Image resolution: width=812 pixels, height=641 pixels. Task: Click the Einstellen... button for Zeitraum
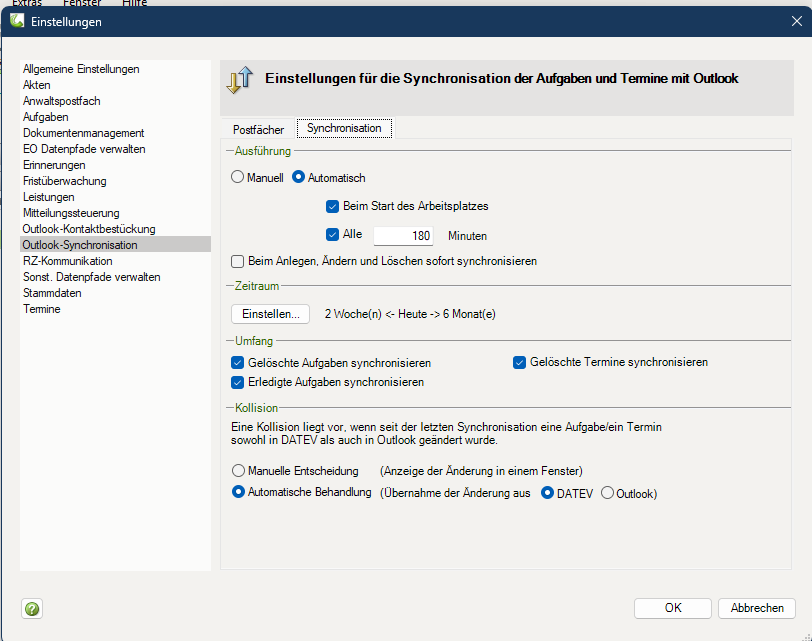(x=270, y=314)
